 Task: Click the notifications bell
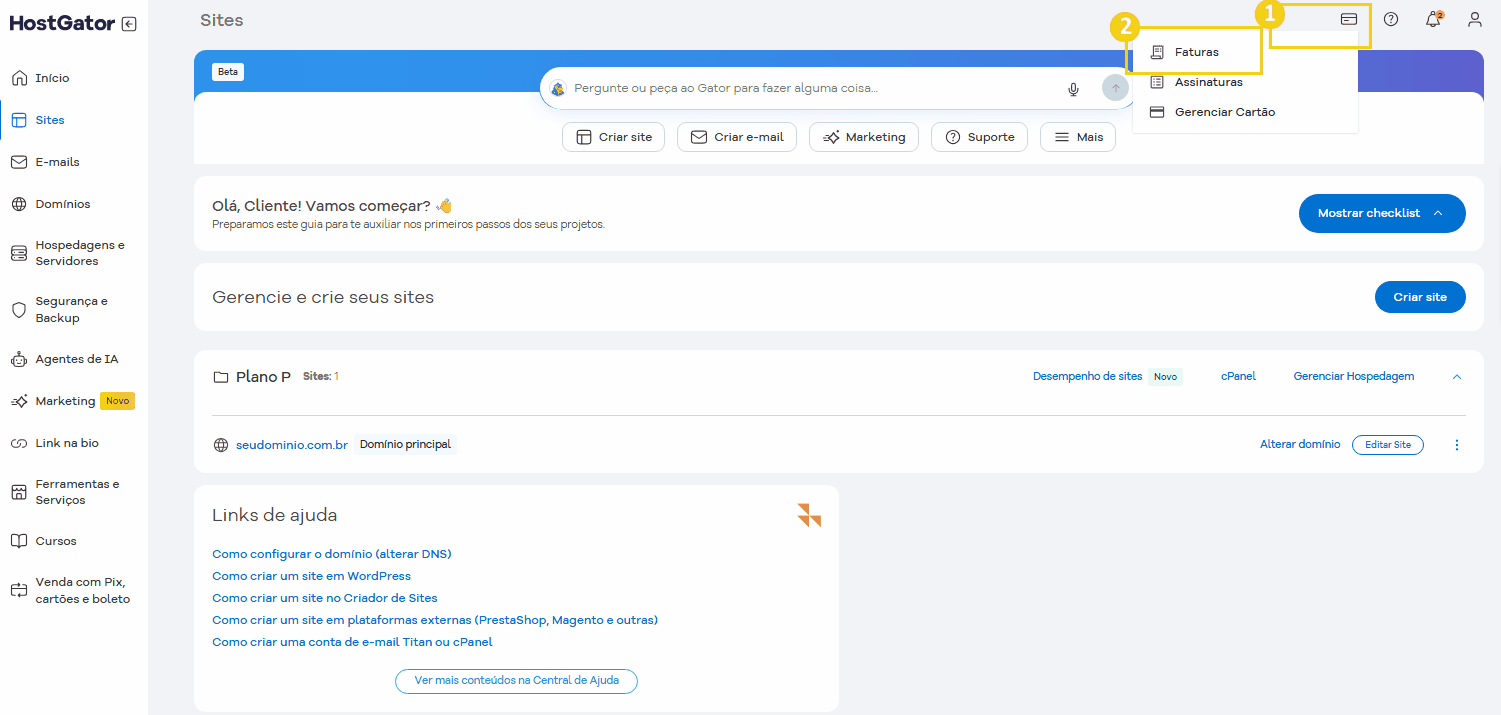(1433, 18)
